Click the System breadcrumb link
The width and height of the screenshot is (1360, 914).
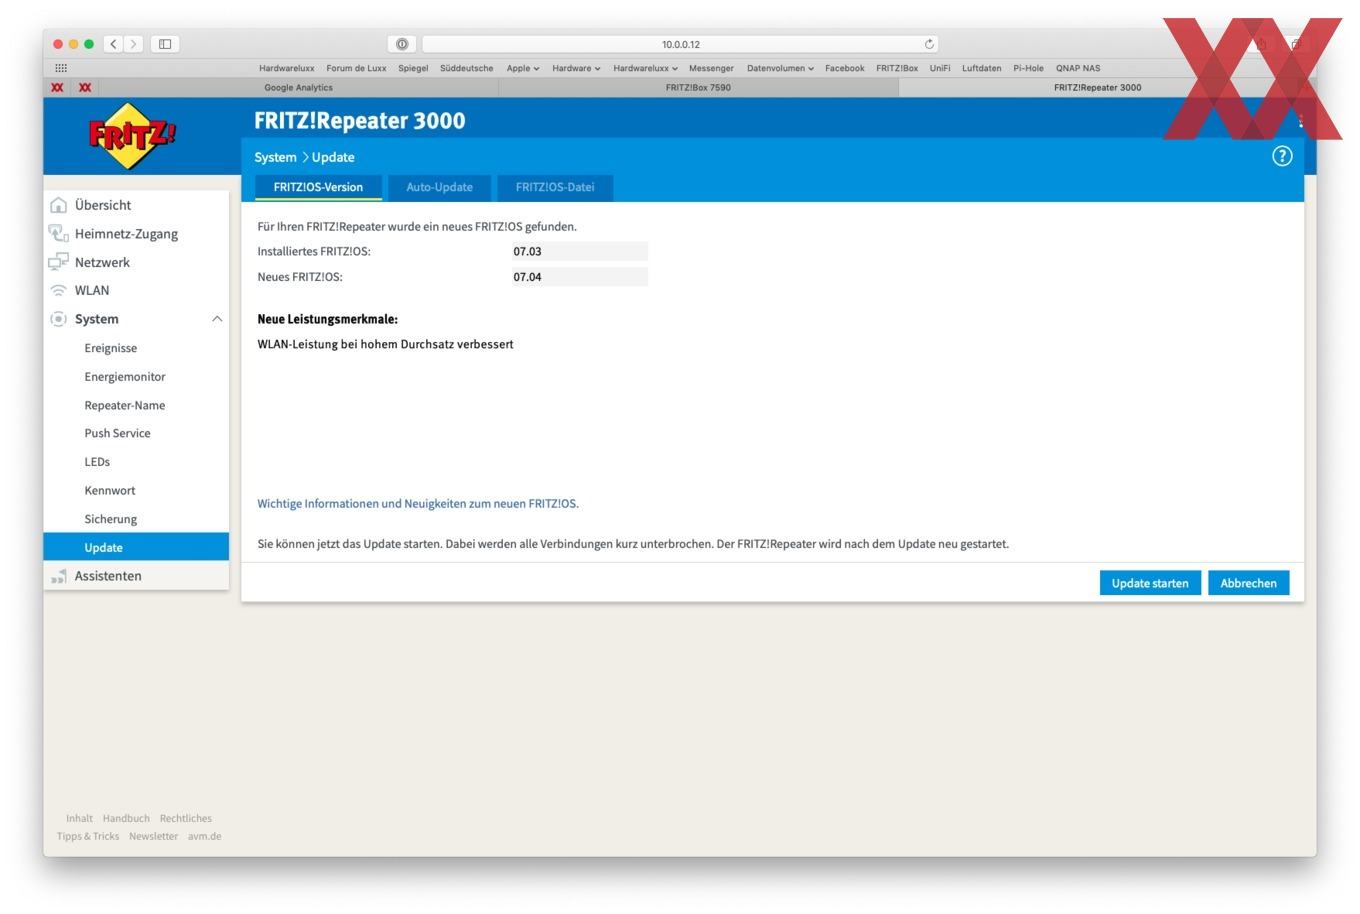click(275, 157)
